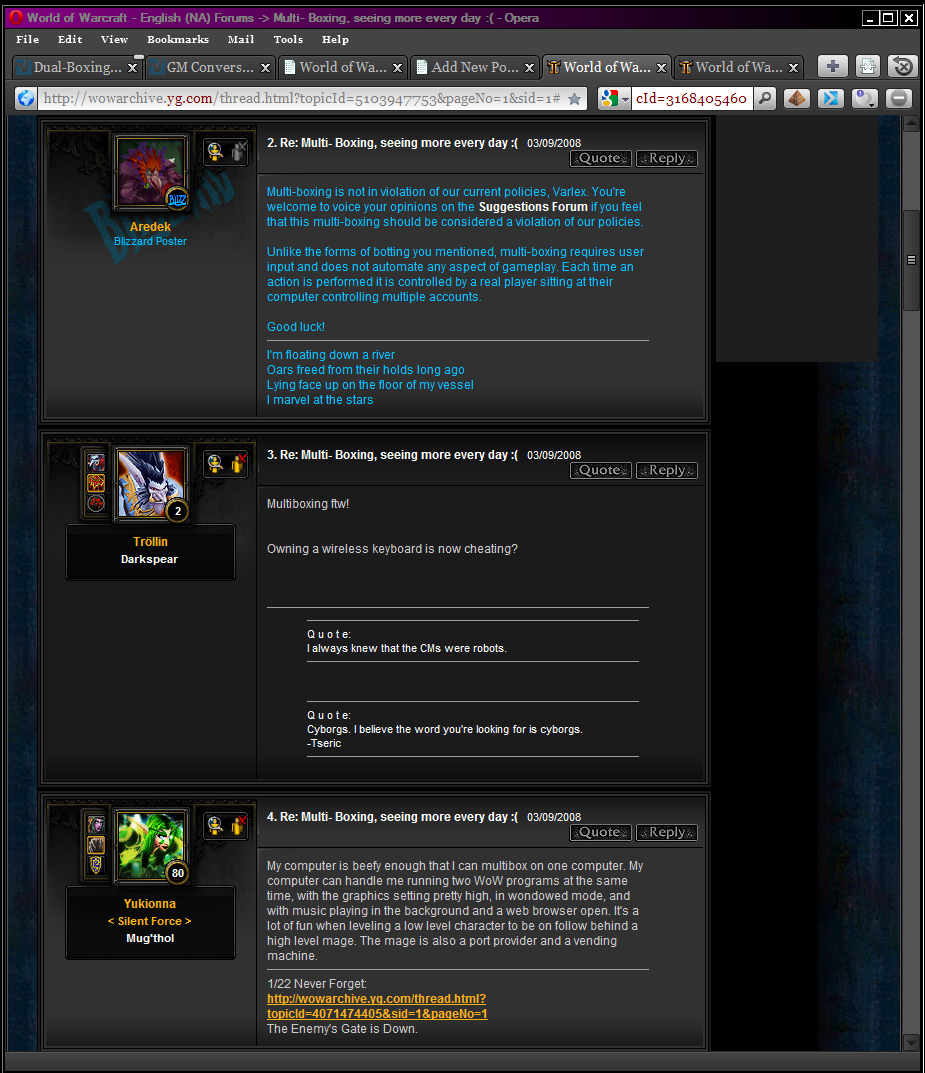The width and height of the screenshot is (925, 1073).
Task: Reply to post 4 by Yukionna
Action: (x=666, y=832)
